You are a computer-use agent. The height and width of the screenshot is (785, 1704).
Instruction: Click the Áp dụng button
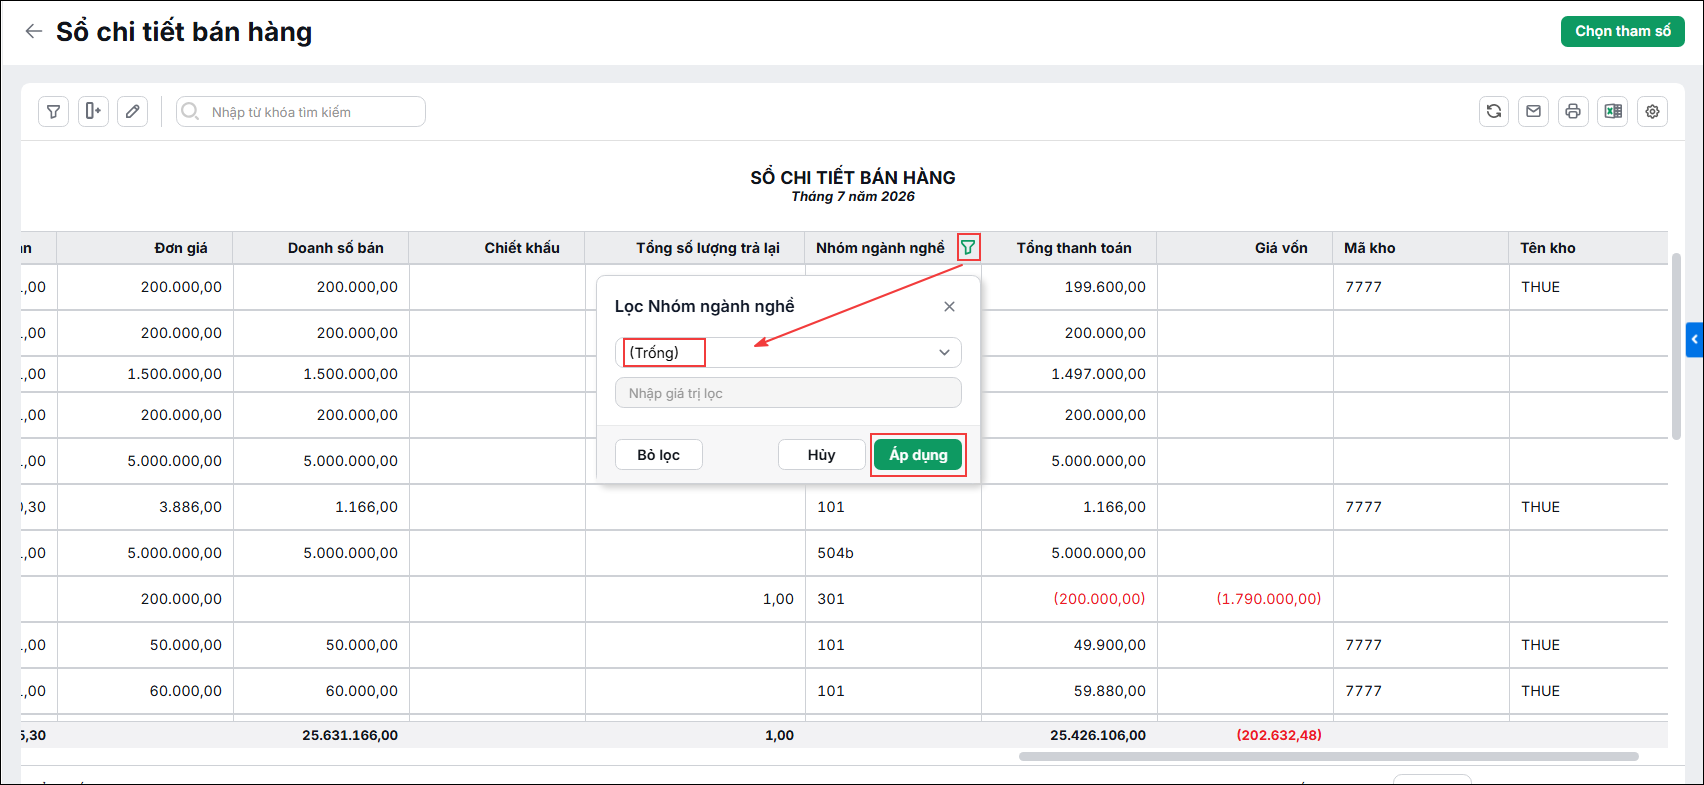tap(918, 455)
